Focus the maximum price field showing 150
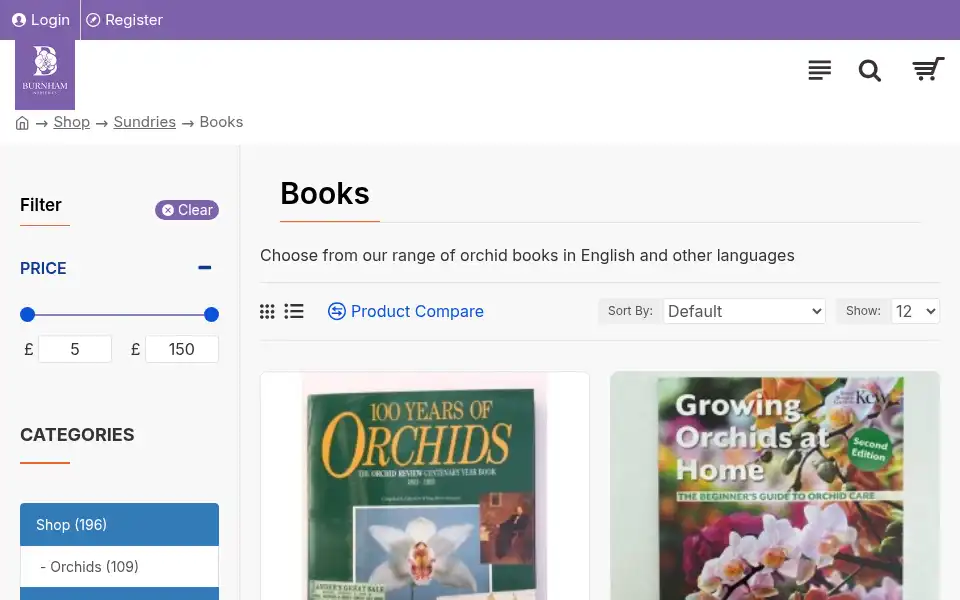Screen dimensions: 960x600 182,349
